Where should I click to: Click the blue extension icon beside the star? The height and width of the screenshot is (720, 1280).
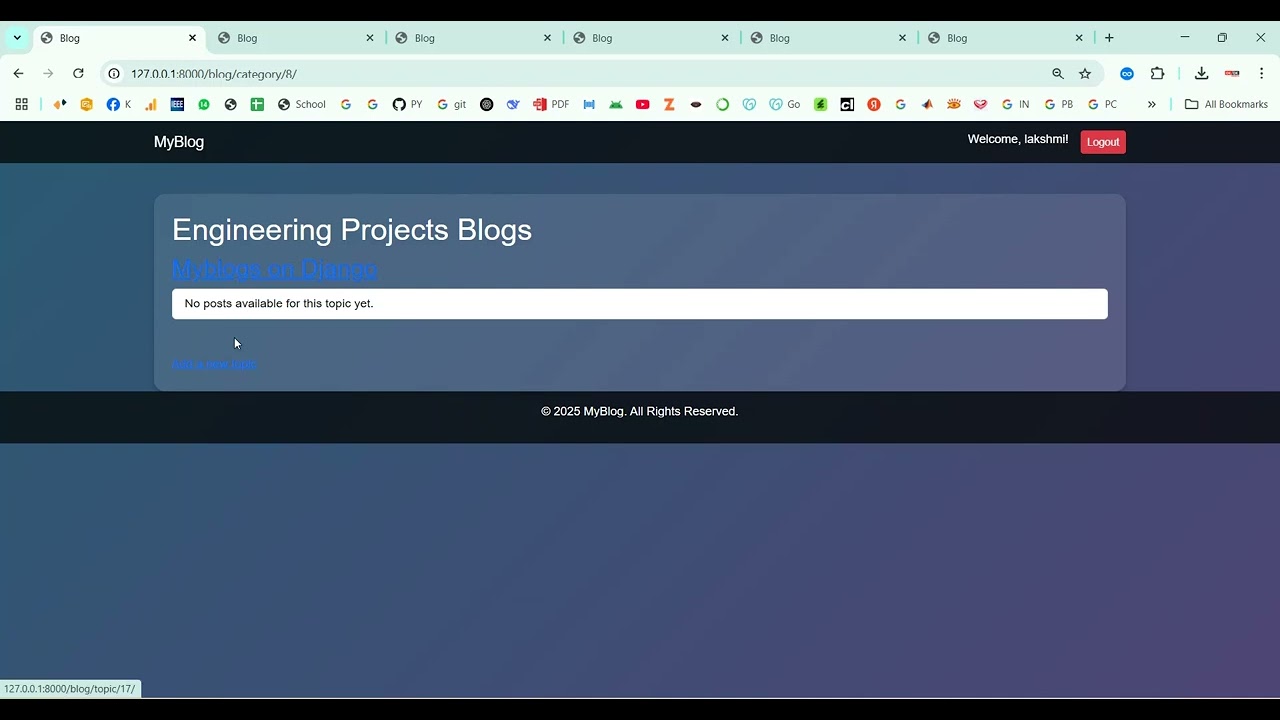pos(1127,73)
